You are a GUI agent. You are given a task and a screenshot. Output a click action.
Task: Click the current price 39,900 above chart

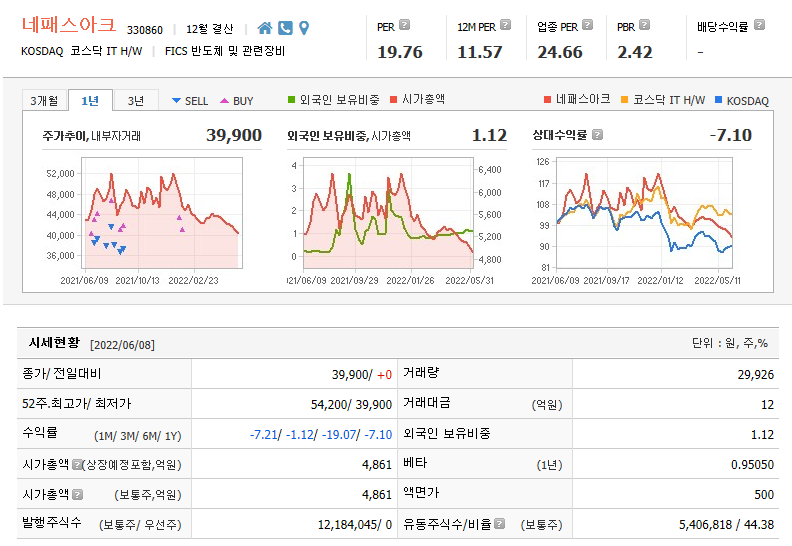[x=234, y=135]
